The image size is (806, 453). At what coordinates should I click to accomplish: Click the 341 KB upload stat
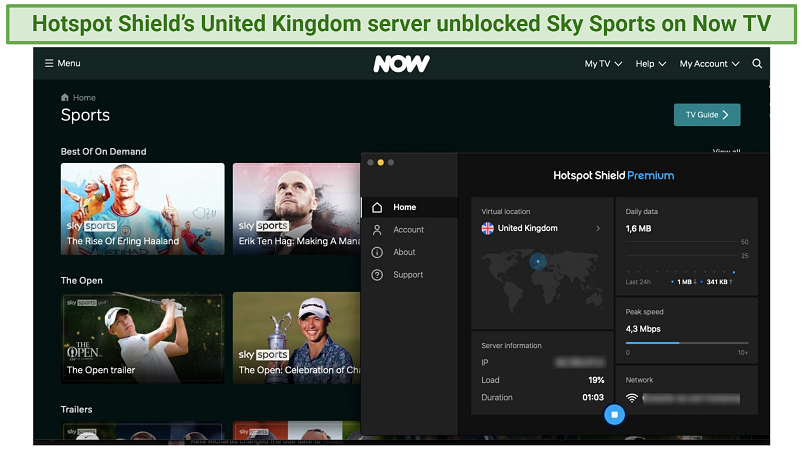pos(717,282)
